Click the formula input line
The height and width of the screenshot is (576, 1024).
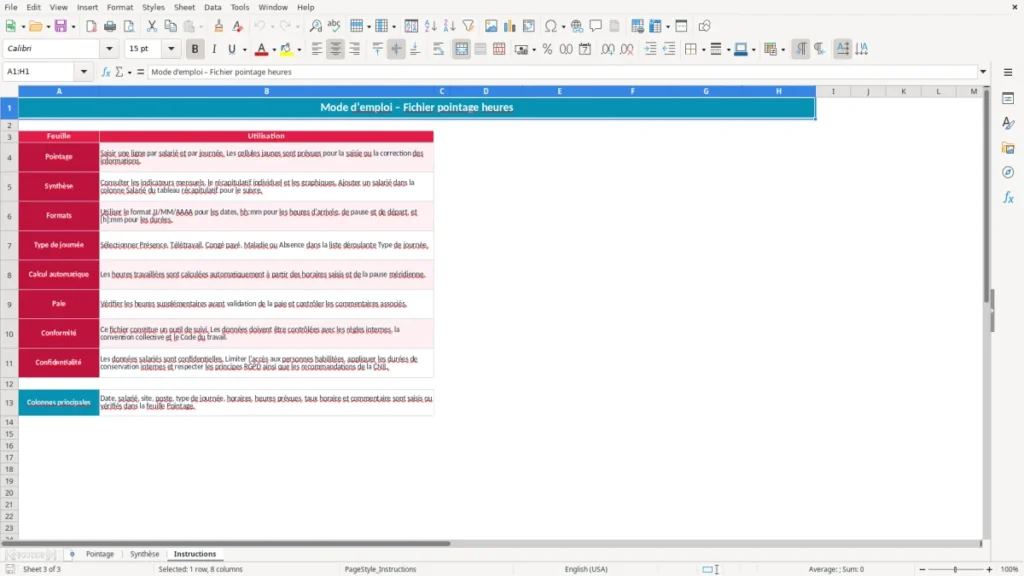pos(562,72)
